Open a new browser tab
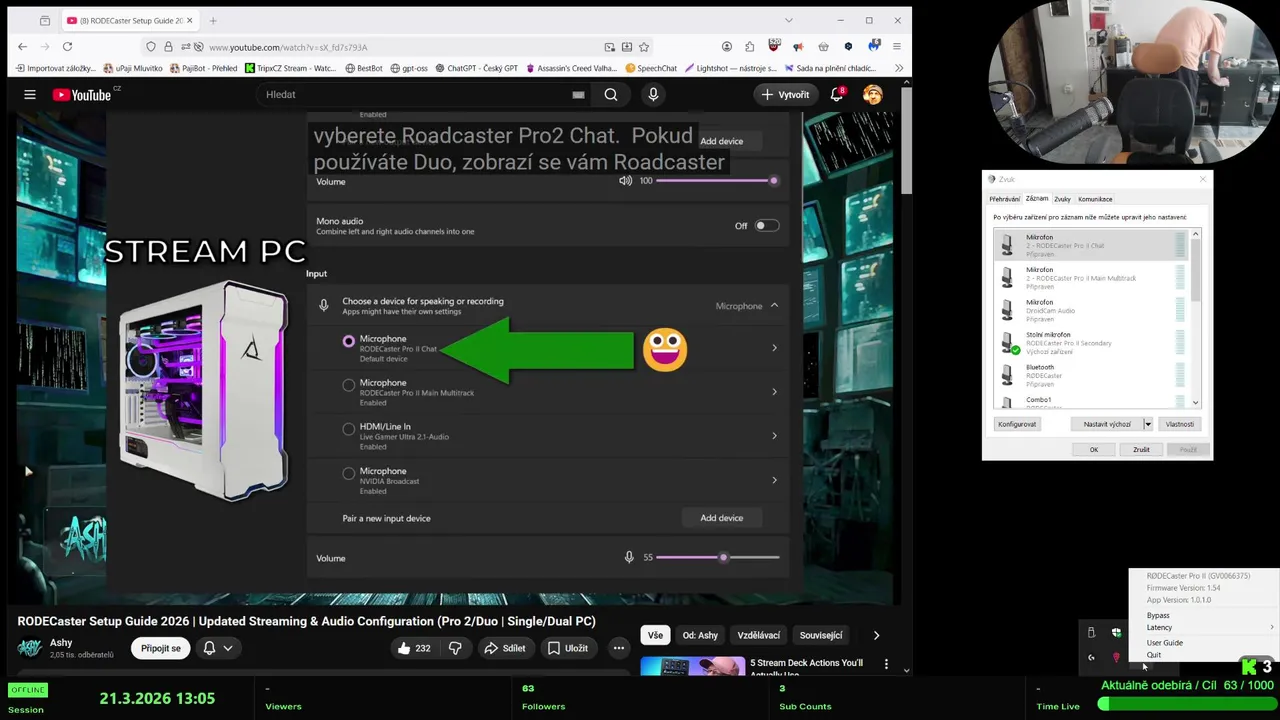 click(213, 20)
